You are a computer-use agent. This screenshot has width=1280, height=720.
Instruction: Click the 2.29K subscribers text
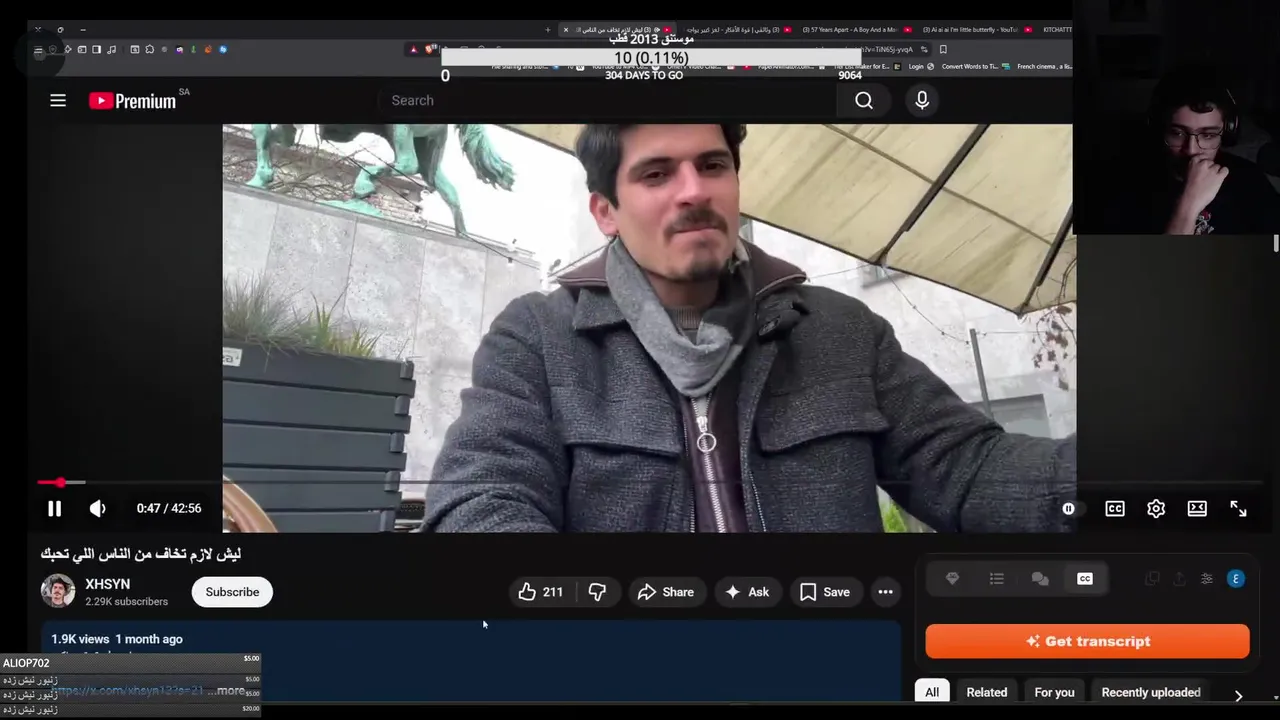tap(126, 602)
